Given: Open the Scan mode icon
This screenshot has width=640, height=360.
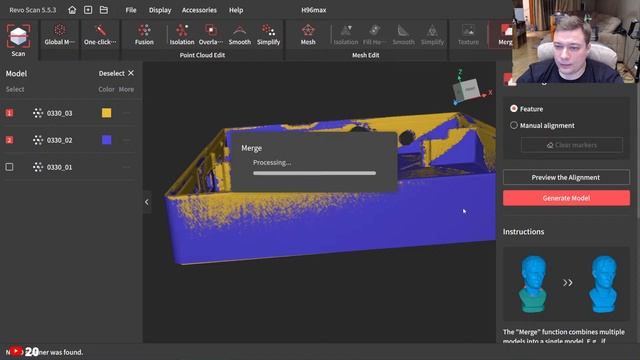Looking at the screenshot, I should 18,40.
